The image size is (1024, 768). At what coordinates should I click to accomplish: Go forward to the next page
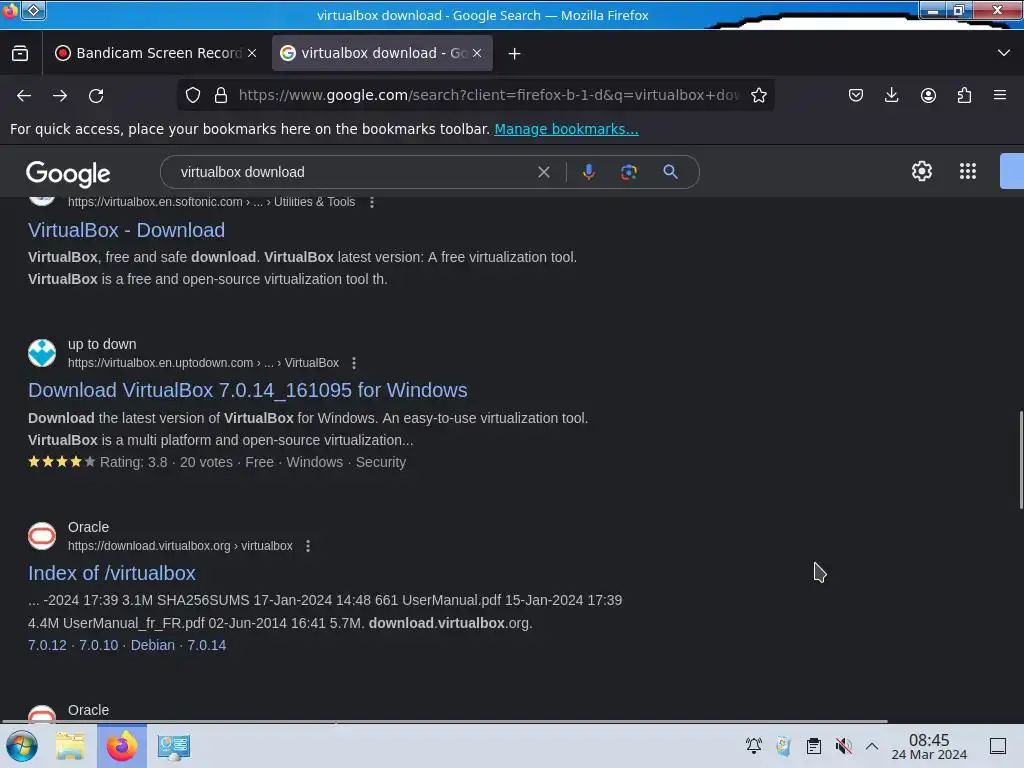click(60, 96)
